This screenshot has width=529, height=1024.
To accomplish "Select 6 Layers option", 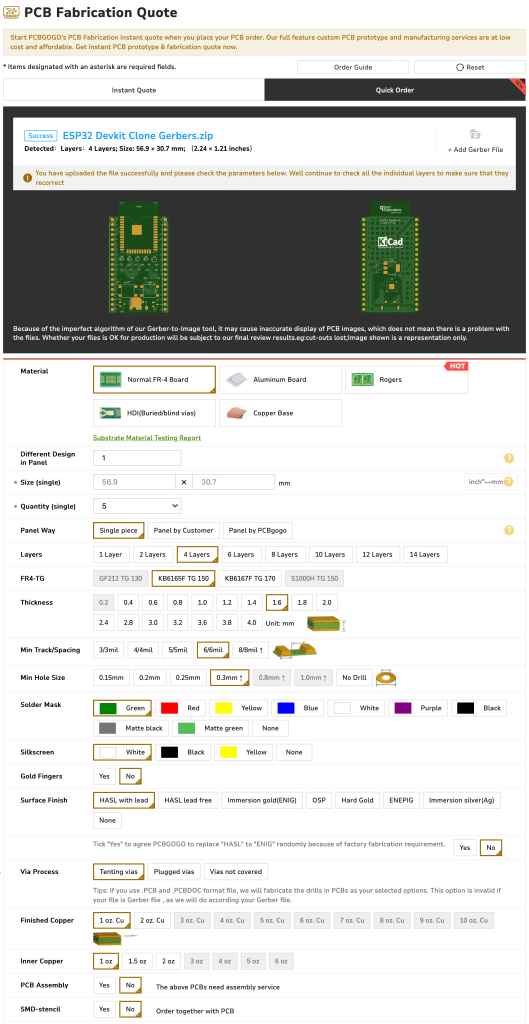I will (x=240, y=554).
